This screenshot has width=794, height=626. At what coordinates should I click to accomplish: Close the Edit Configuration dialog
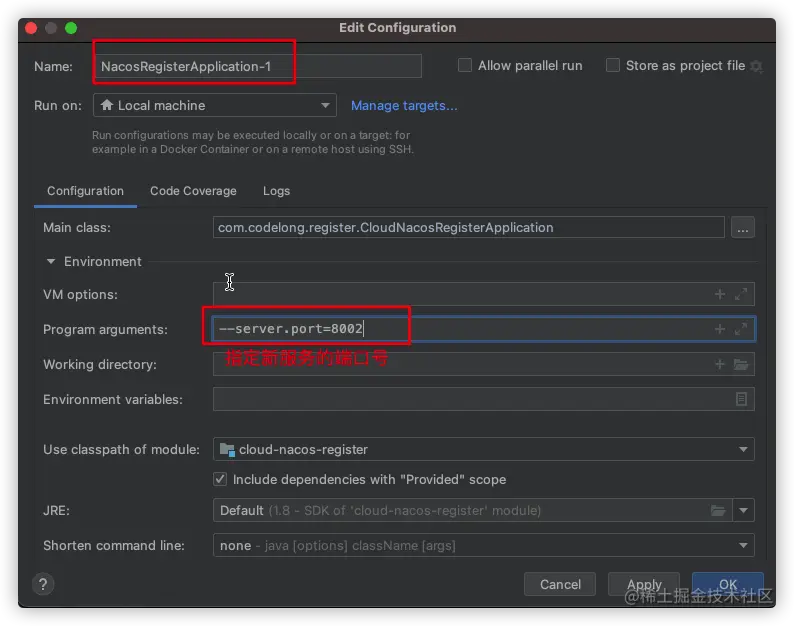pyautogui.click(x=31, y=28)
